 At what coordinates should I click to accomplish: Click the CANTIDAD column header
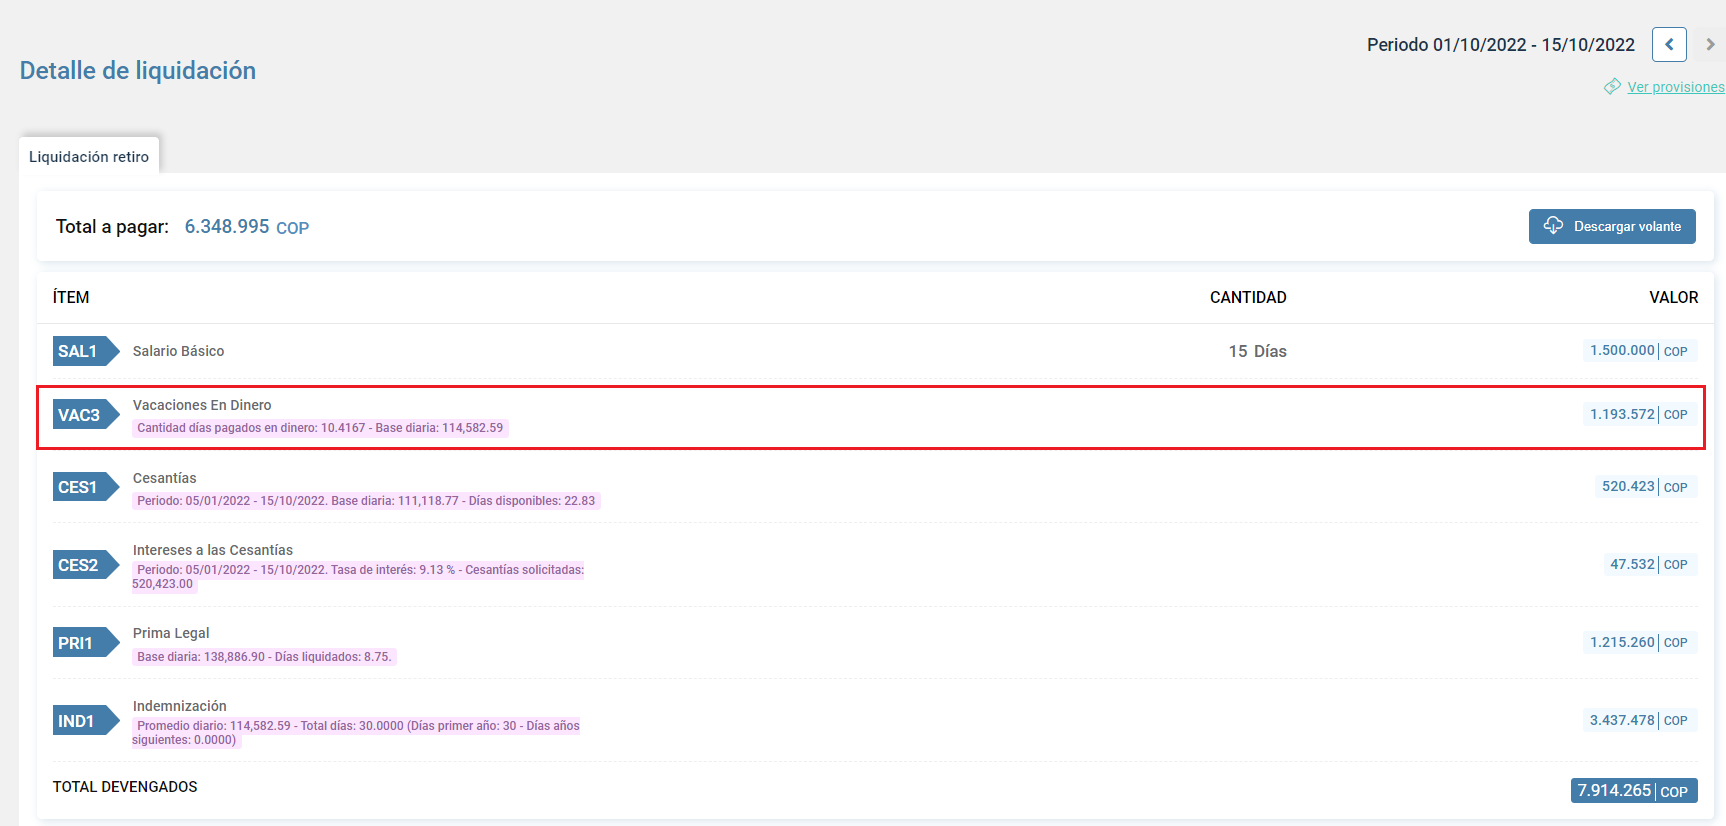[1248, 297]
